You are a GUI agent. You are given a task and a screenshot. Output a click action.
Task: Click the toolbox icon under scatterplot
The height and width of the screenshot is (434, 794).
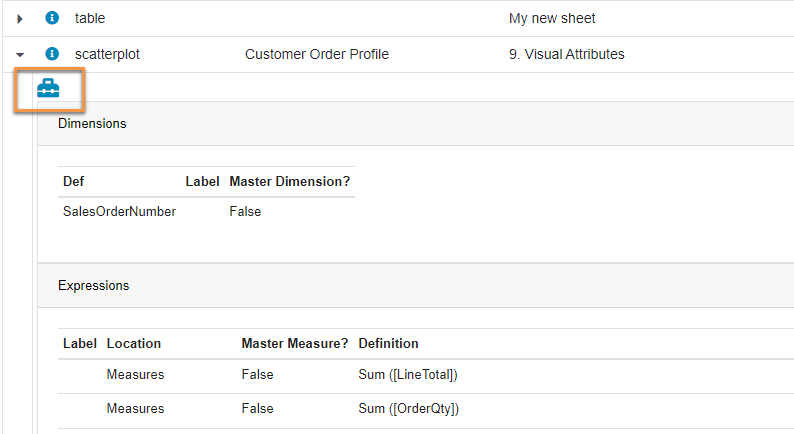(x=48, y=89)
